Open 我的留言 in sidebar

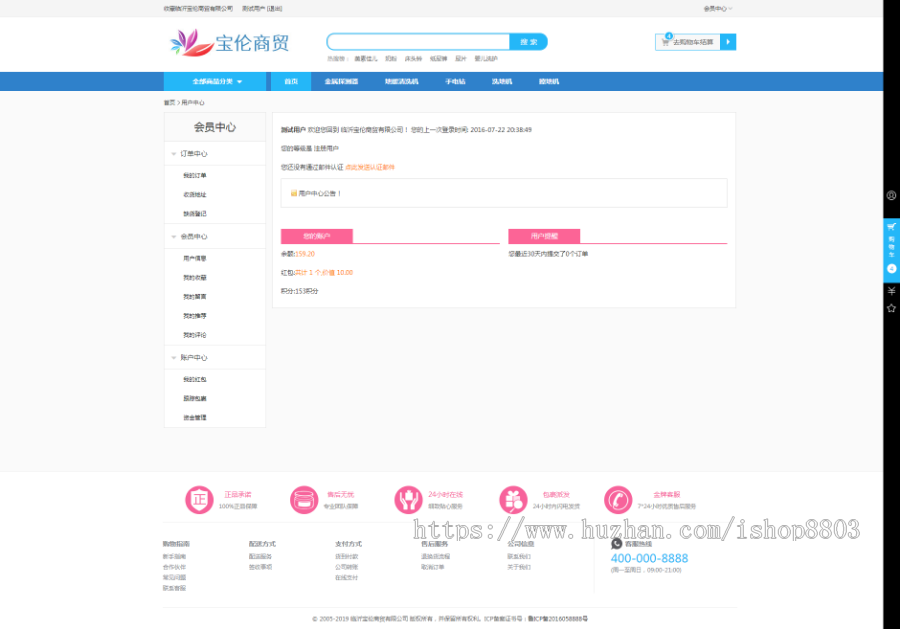(x=195, y=297)
